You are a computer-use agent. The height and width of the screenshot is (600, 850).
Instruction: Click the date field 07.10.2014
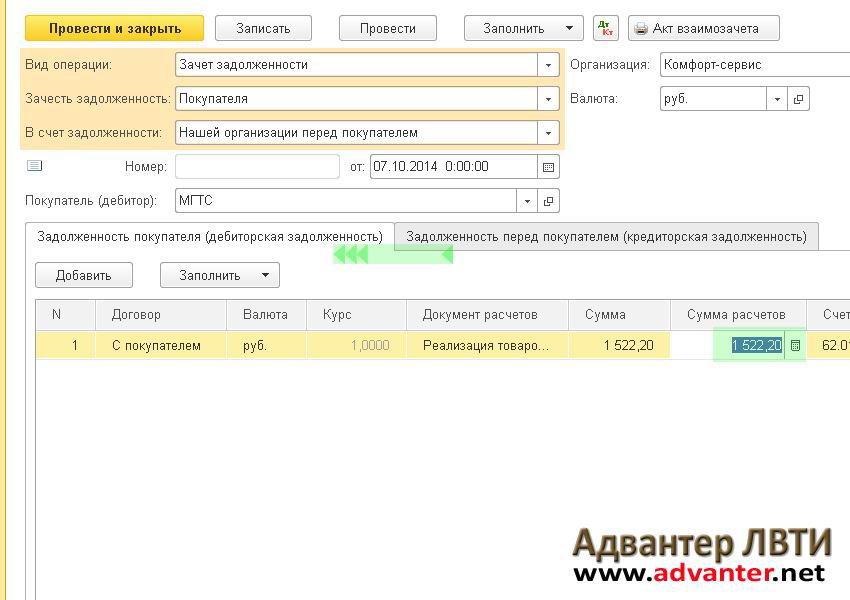coord(454,167)
